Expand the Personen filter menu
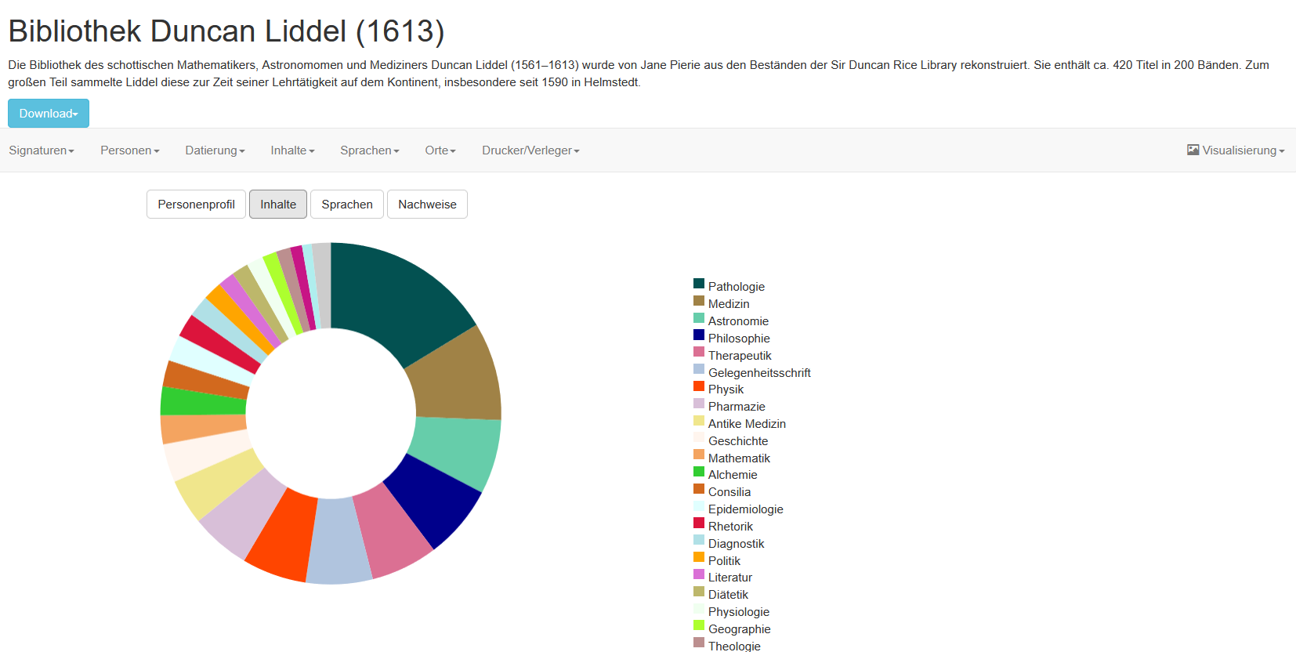The height and width of the screenshot is (652, 1296). point(129,150)
